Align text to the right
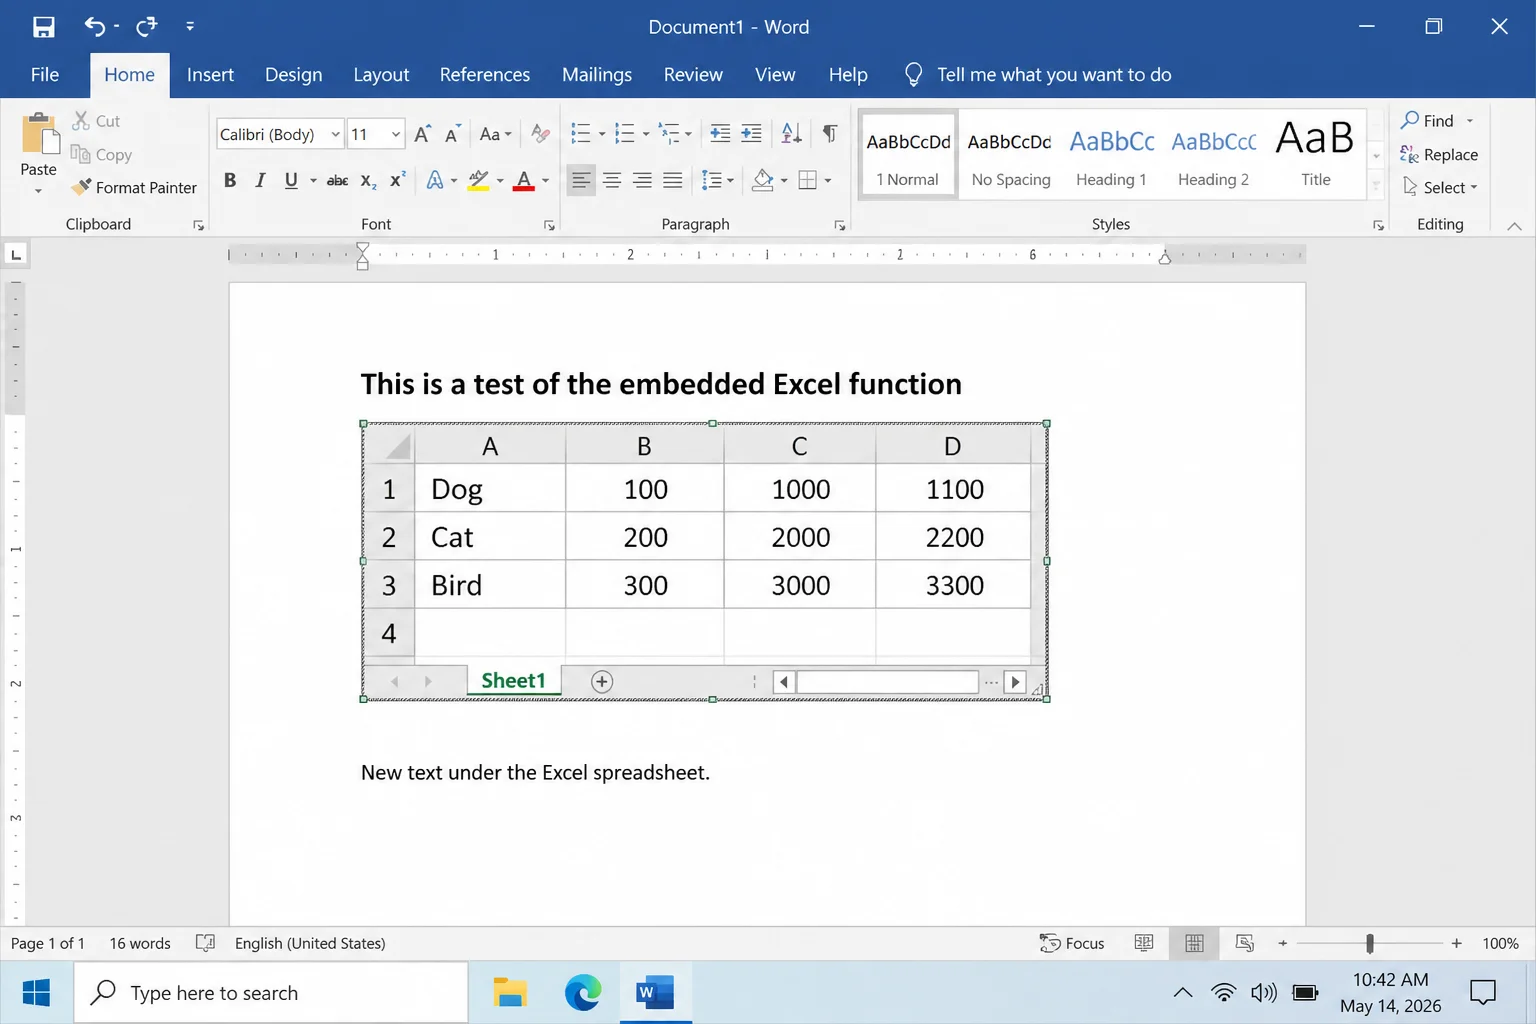Viewport: 1536px width, 1024px height. pos(642,181)
